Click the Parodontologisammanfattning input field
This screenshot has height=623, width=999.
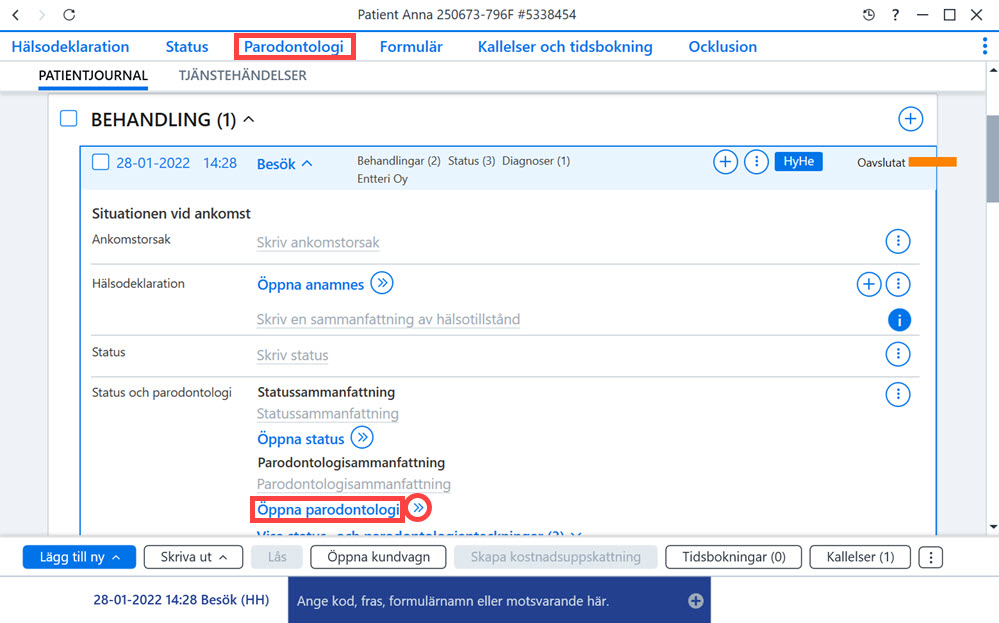tap(354, 483)
